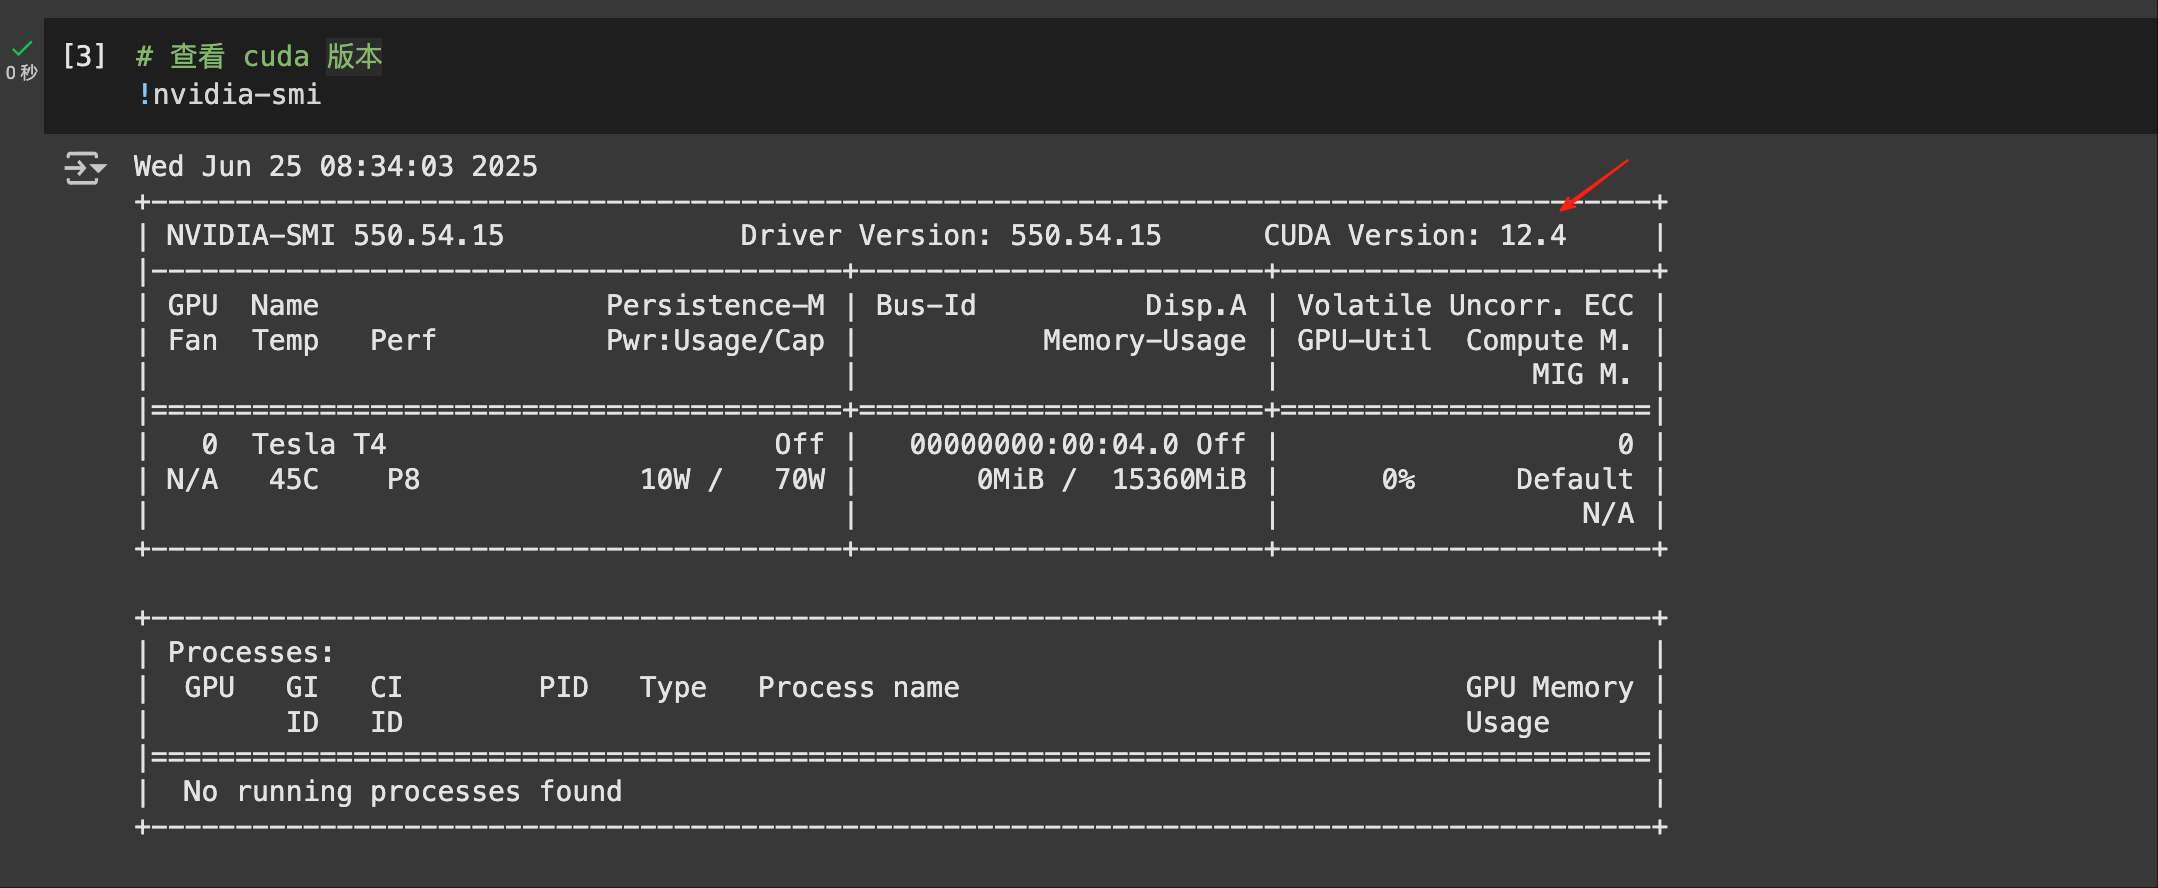The image size is (2158, 888).
Task: Click the '0%' GPU utilization value
Action: (1398, 480)
